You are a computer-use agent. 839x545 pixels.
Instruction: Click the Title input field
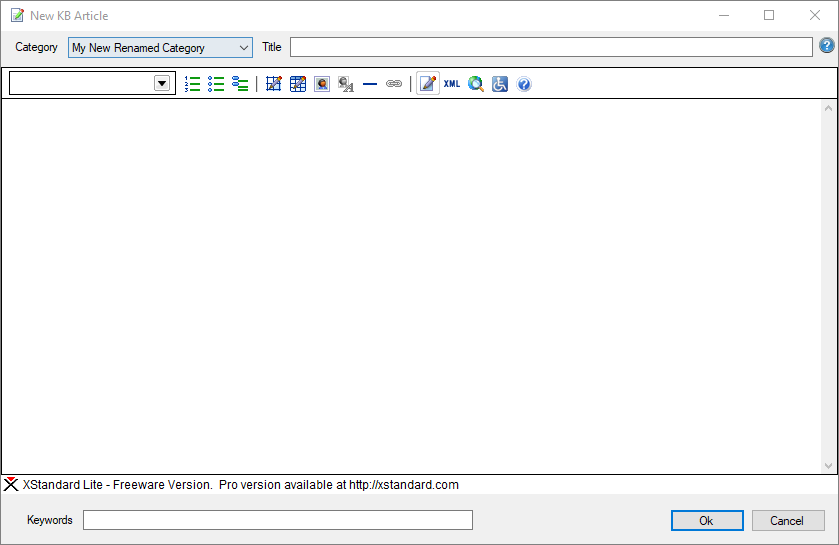point(551,47)
